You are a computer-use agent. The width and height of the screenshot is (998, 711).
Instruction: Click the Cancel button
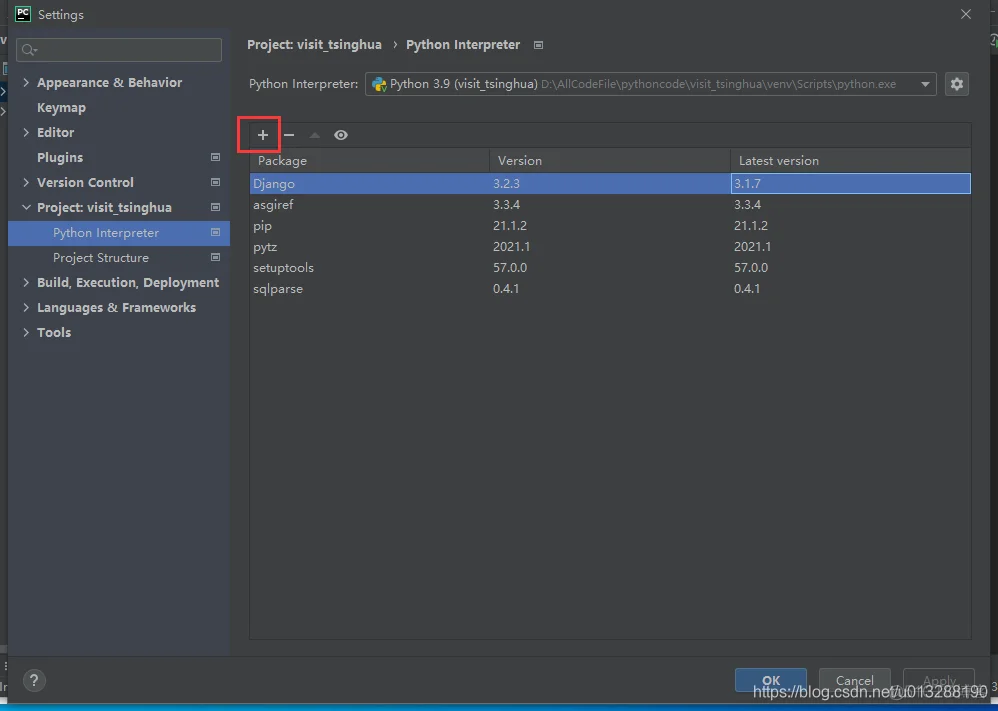pyautogui.click(x=855, y=680)
